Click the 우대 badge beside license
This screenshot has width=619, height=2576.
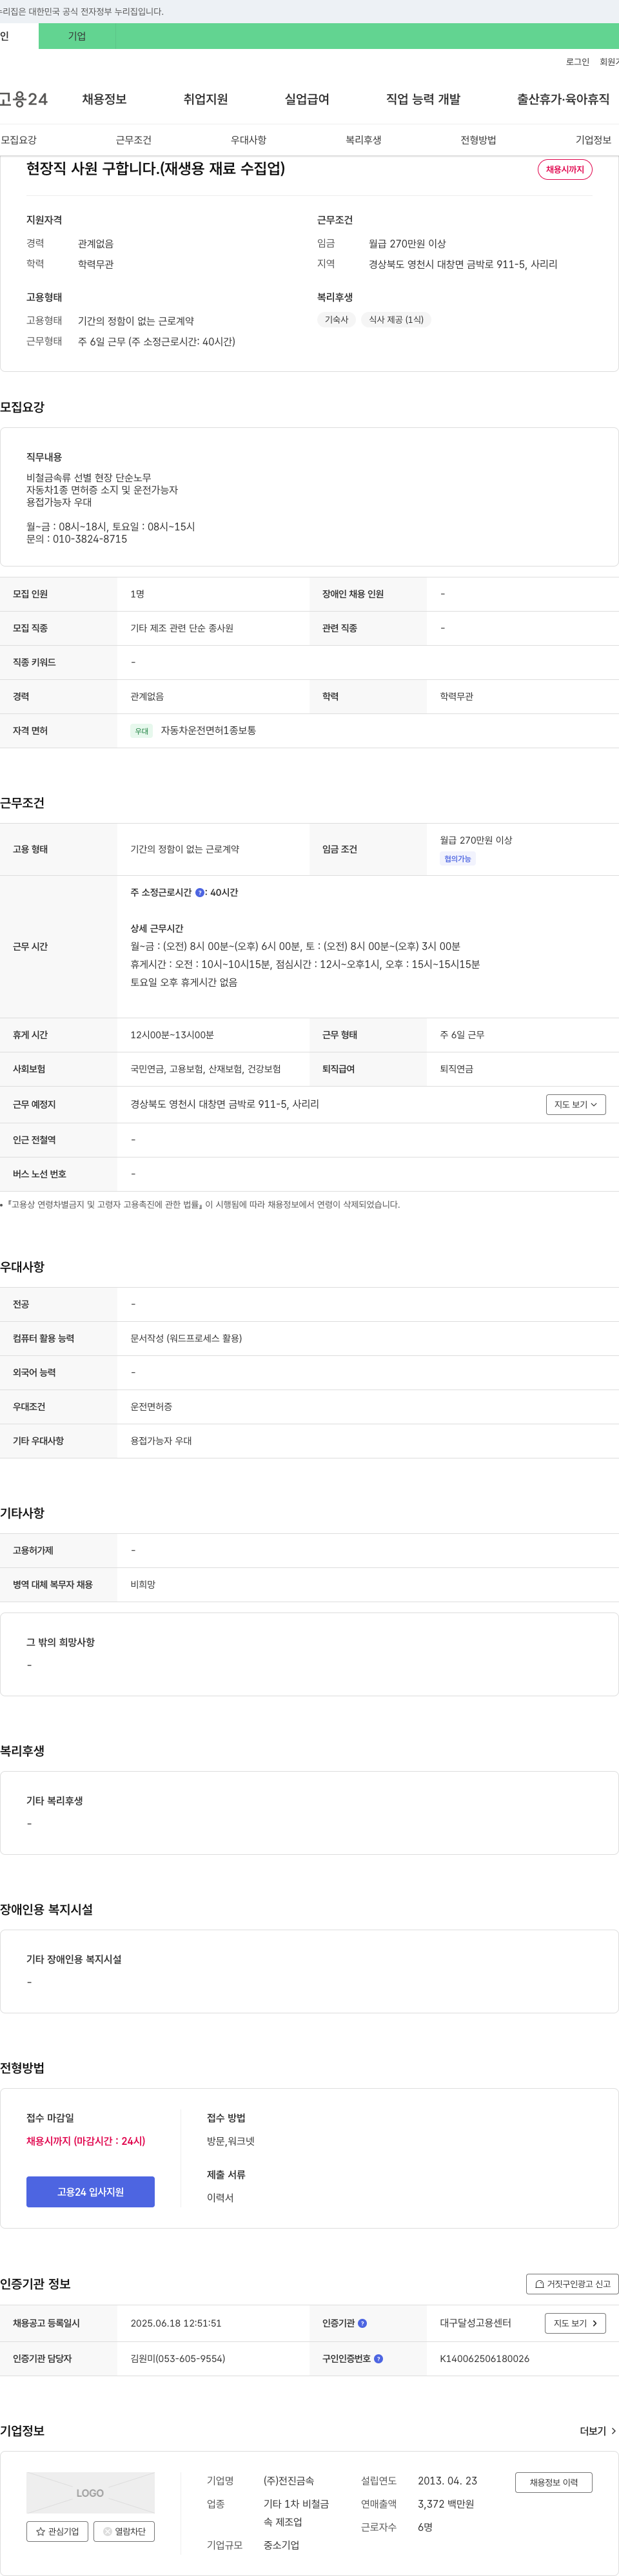coord(142,731)
